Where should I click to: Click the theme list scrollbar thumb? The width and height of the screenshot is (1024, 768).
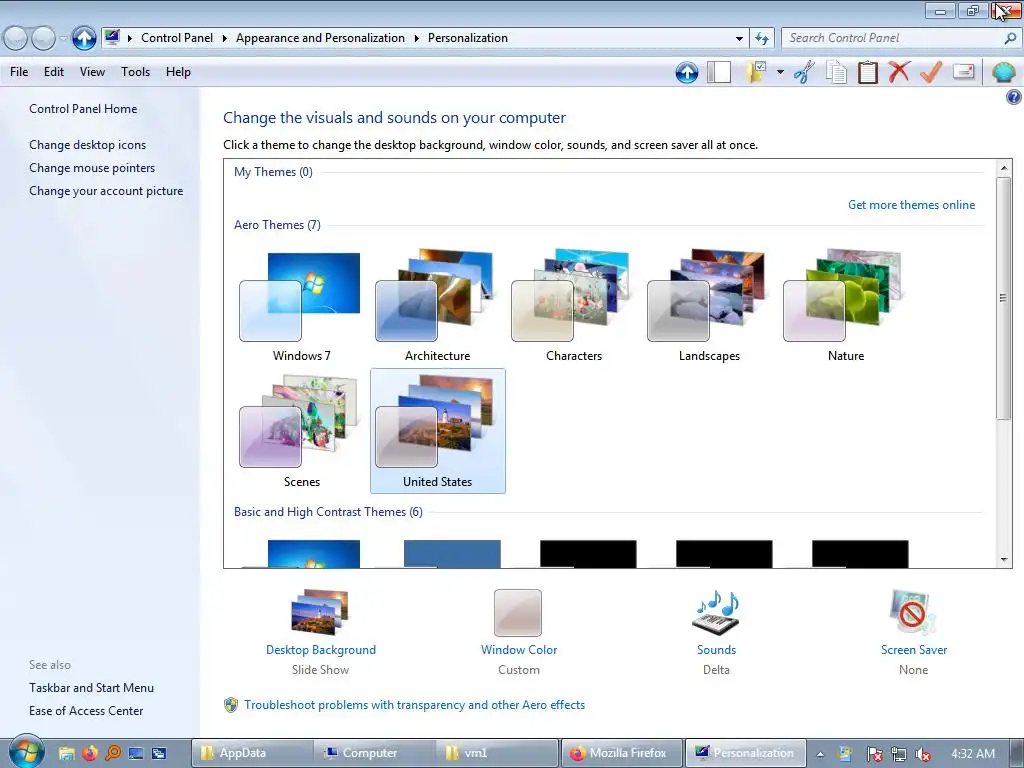coord(1004,298)
